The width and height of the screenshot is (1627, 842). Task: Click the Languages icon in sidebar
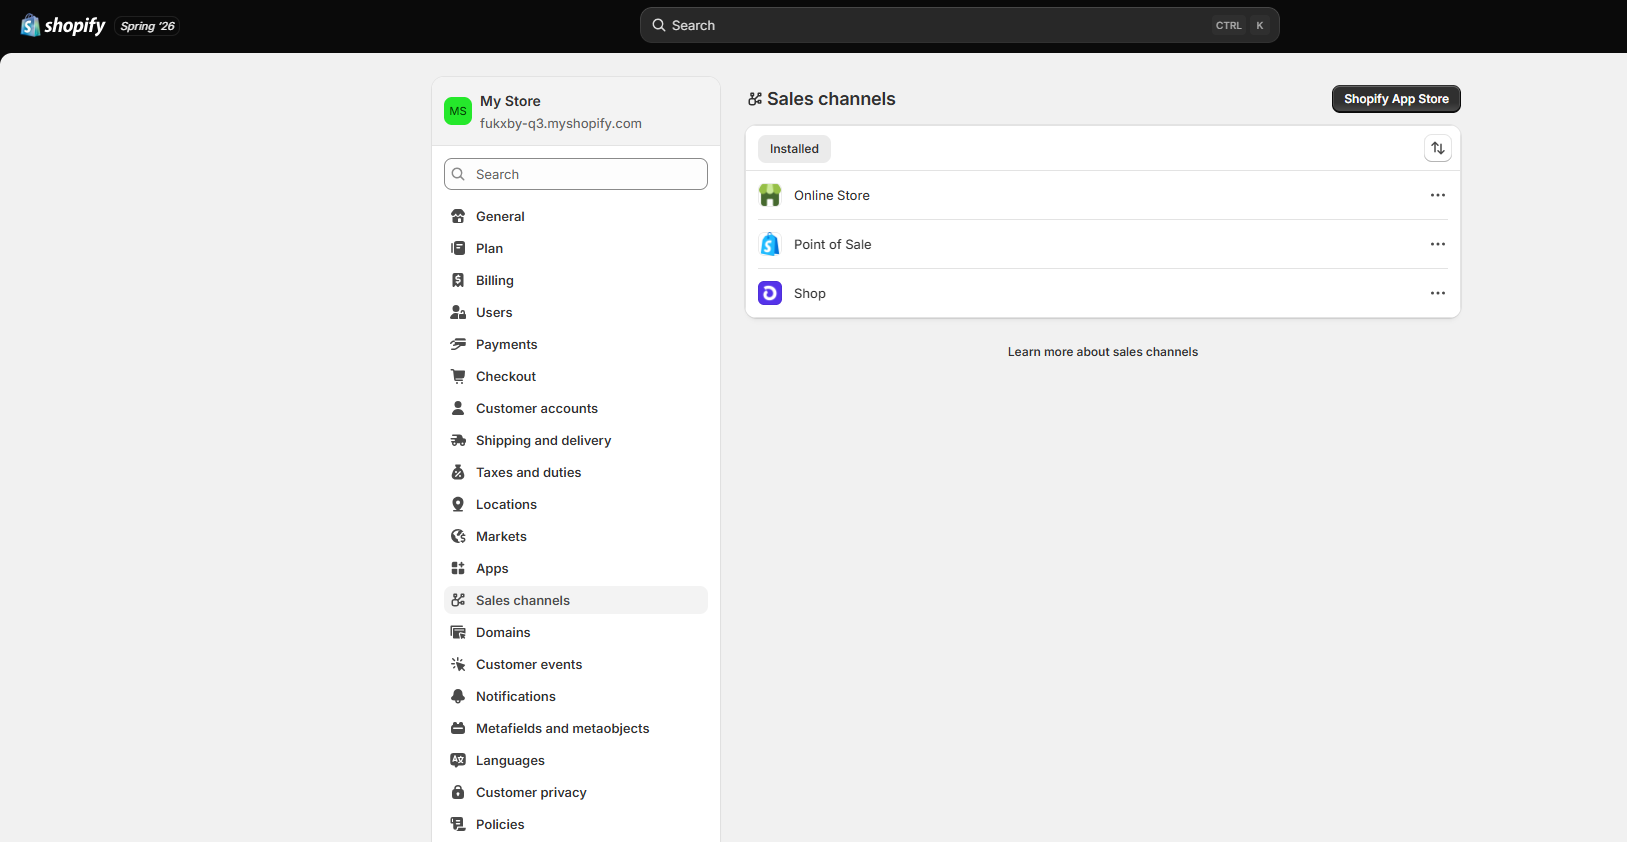(x=458, y=760)
